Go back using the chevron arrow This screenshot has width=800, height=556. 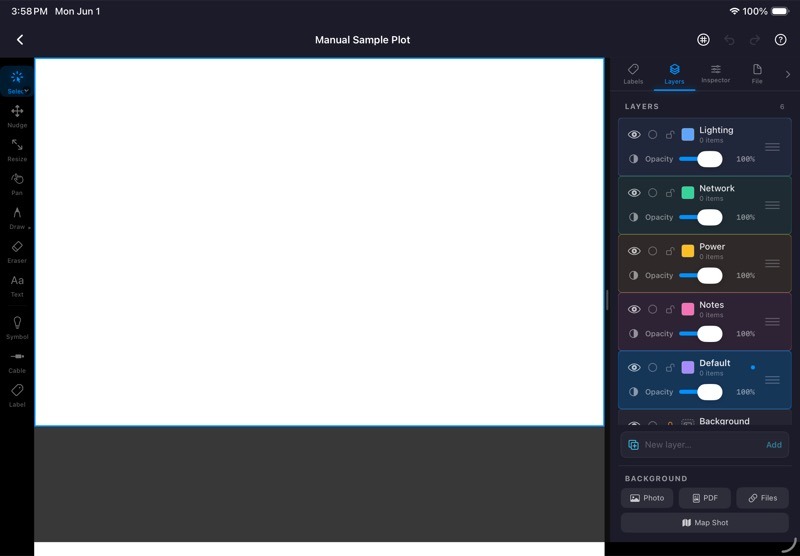pos(20,40)
